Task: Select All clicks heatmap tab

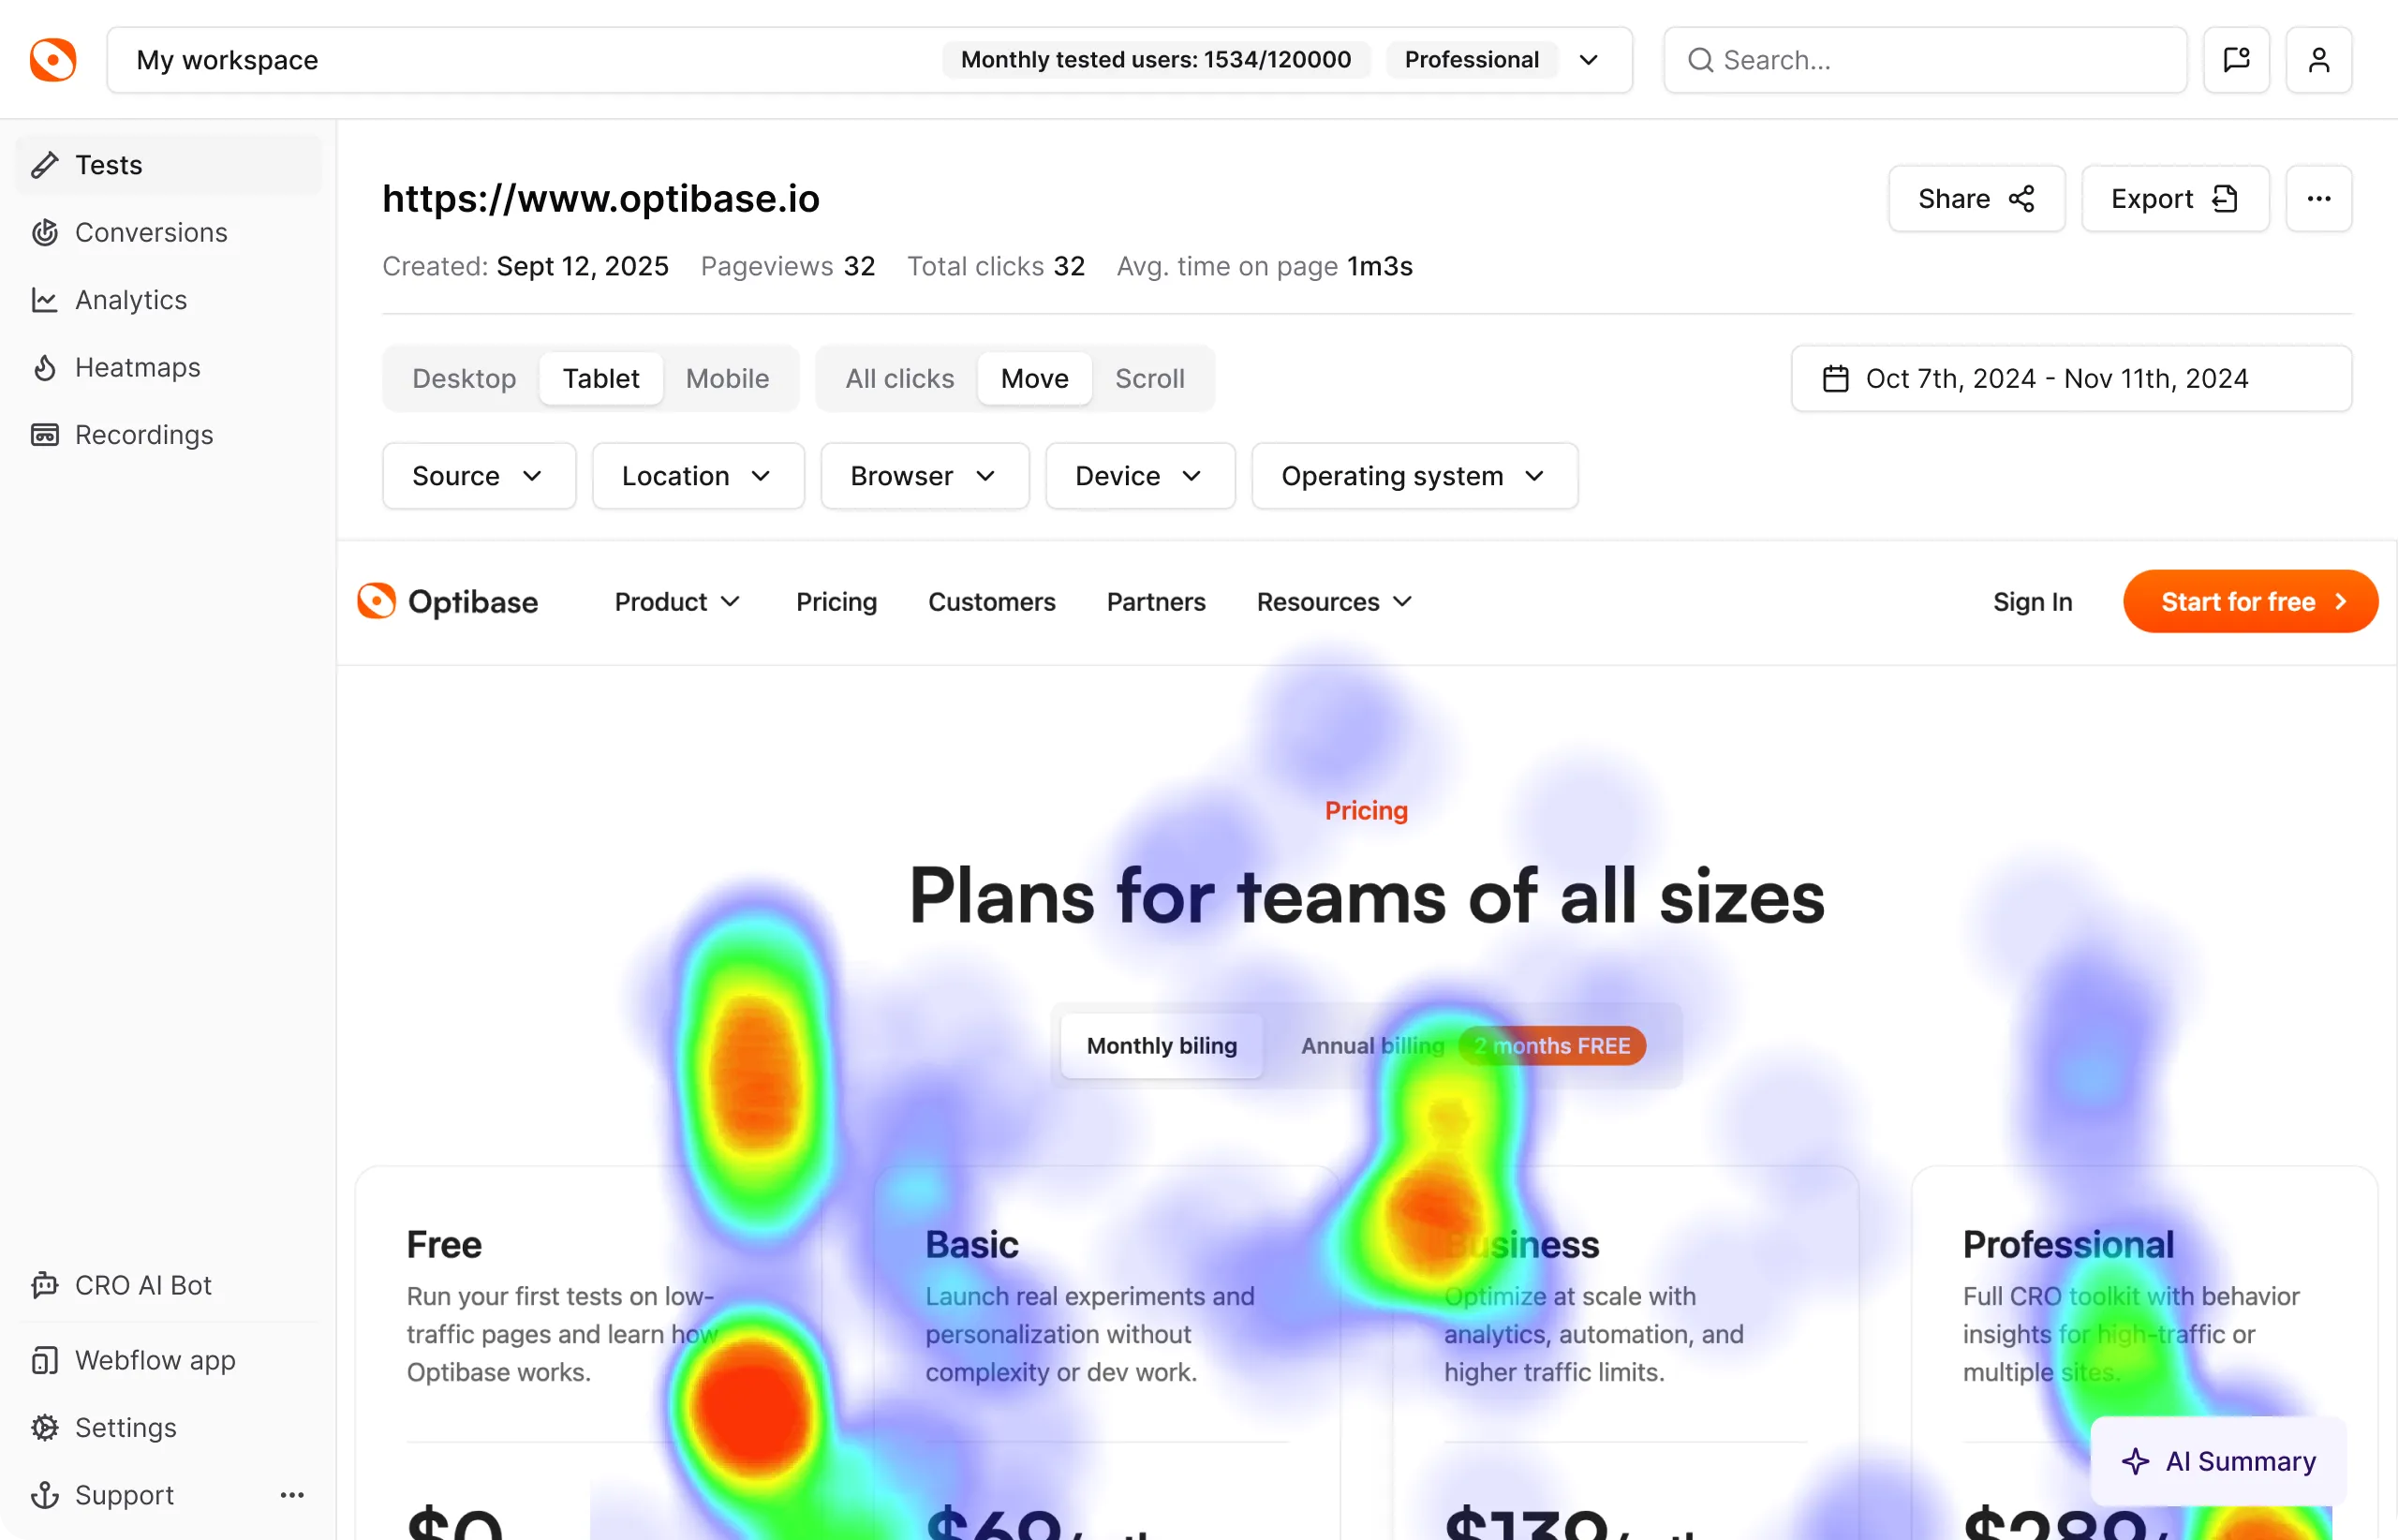Action: click(899, 379)
